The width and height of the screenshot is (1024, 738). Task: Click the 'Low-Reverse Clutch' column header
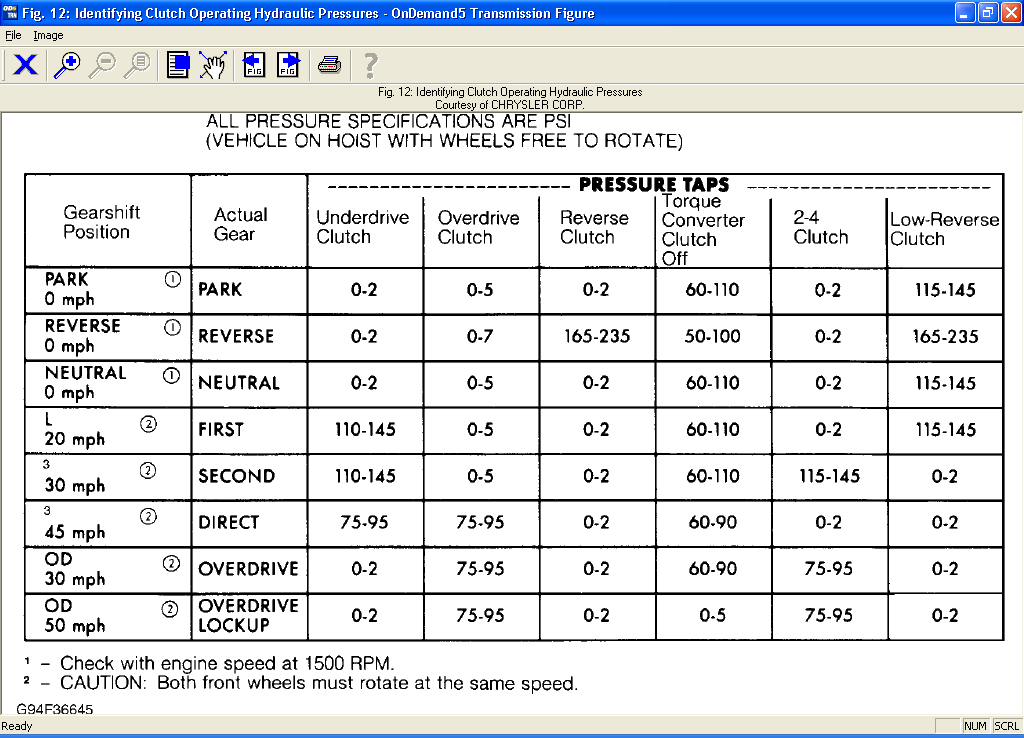point(944,229)
